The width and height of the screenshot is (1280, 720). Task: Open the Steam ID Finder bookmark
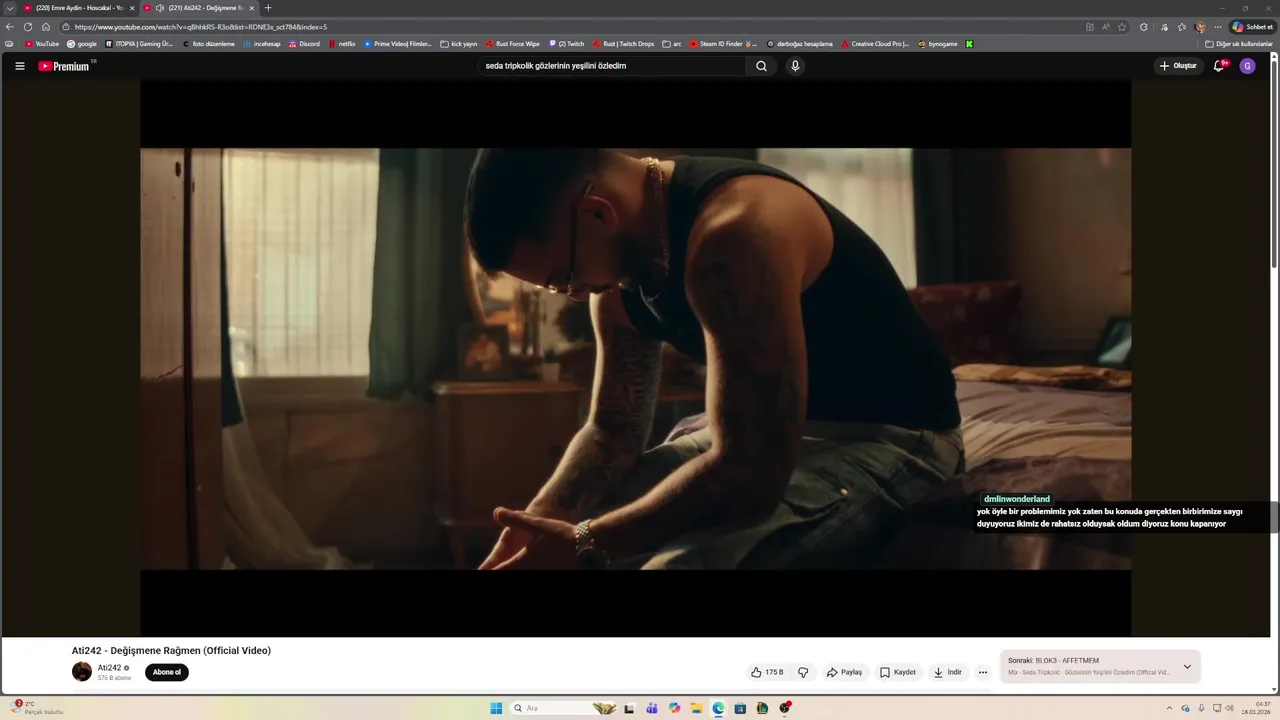pyautogui.click(x=723, y=44)
